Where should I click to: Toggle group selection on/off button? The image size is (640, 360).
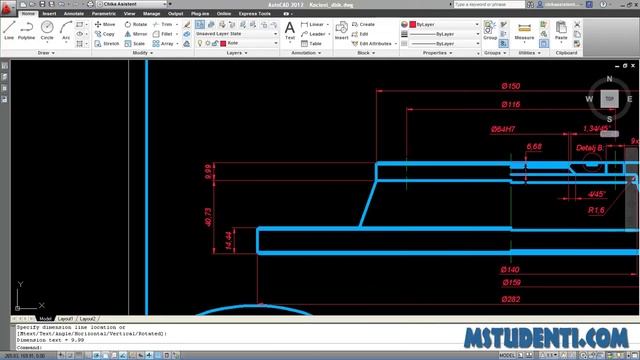[503, 43]
